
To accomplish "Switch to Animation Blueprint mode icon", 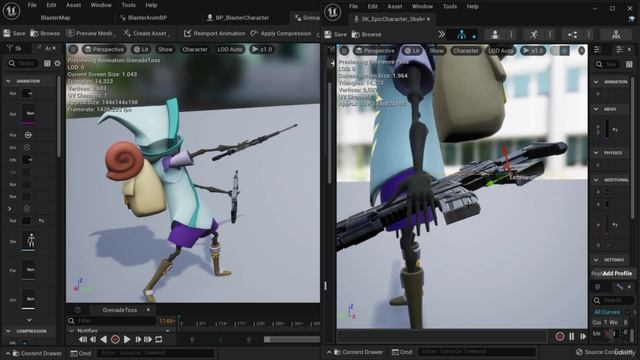I will (x=573, y=35).
